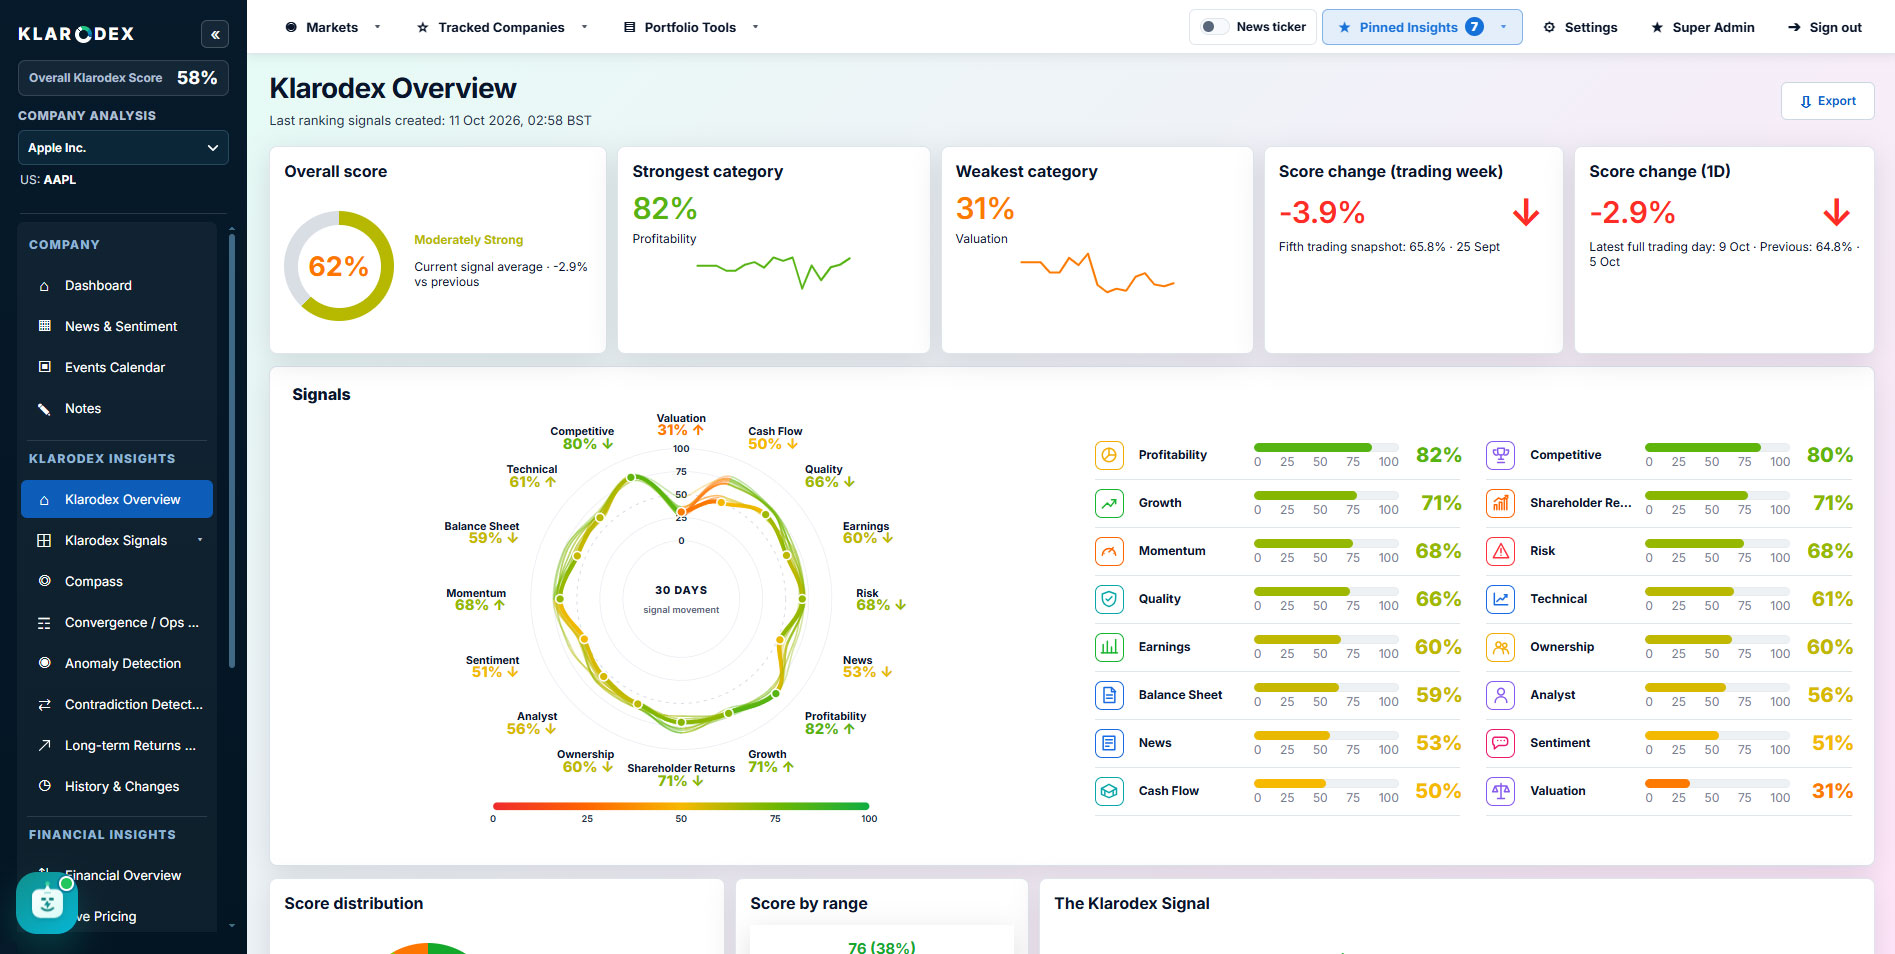Viewport: 1895px width, 954px height.
Task: Click the Compass sidebar icon
Action: tap(44, 581)
